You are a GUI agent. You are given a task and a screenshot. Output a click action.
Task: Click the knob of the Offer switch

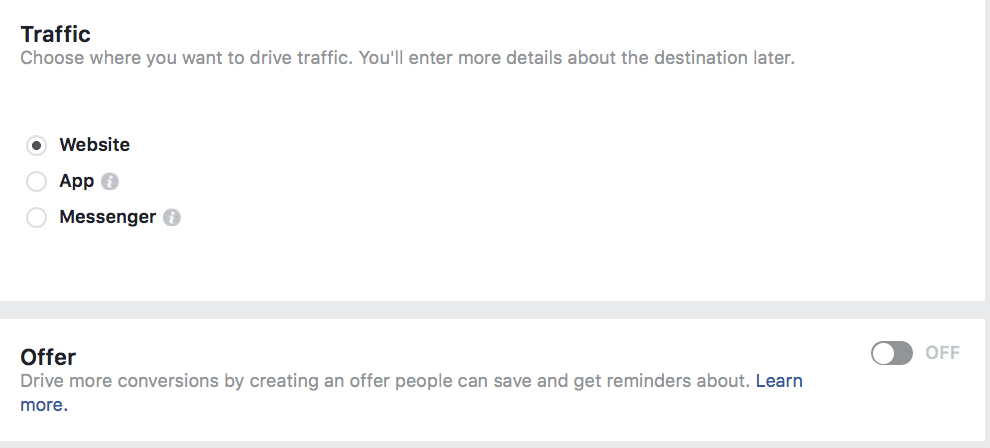click(x=883, y=353)
